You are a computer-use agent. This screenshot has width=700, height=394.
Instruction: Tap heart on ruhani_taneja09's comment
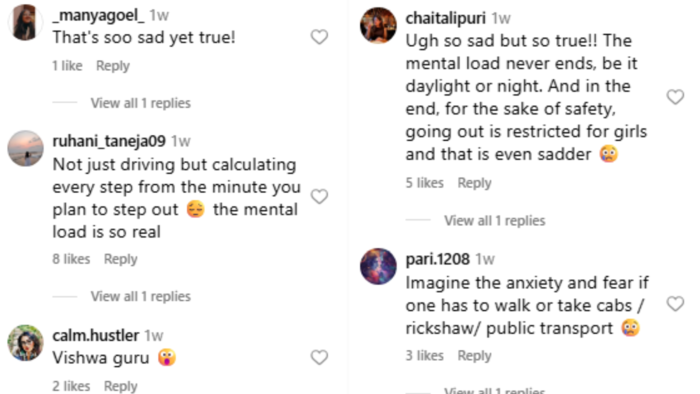click(319, 196)
